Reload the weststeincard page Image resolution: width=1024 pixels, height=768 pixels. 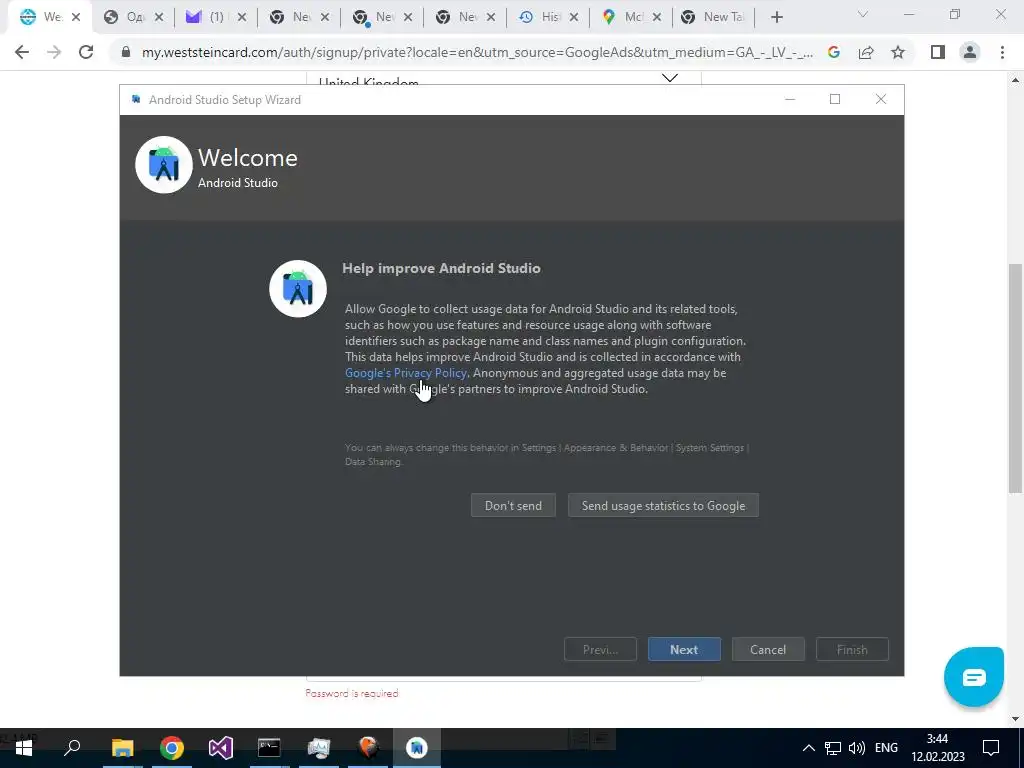[86, 52]
